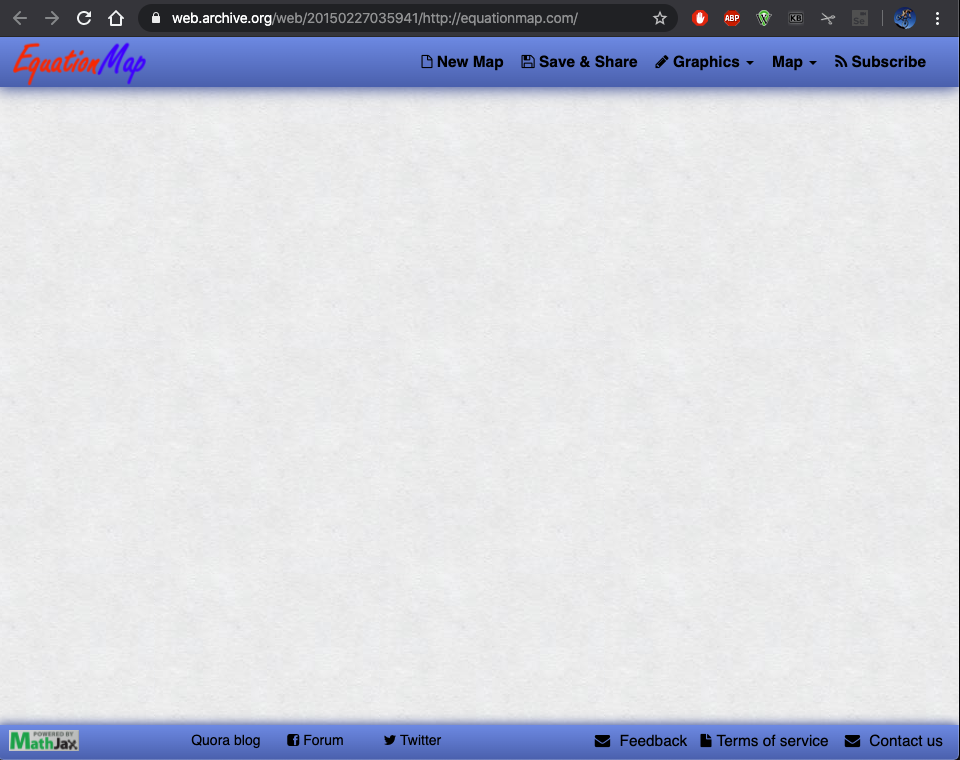Expand the Map dropdown menu

(794, 62)
